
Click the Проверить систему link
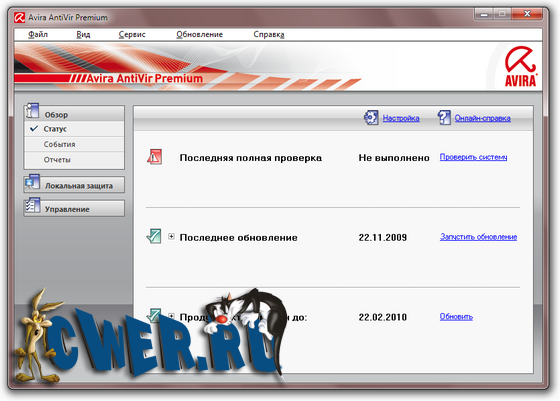click(x=474, y=157)
